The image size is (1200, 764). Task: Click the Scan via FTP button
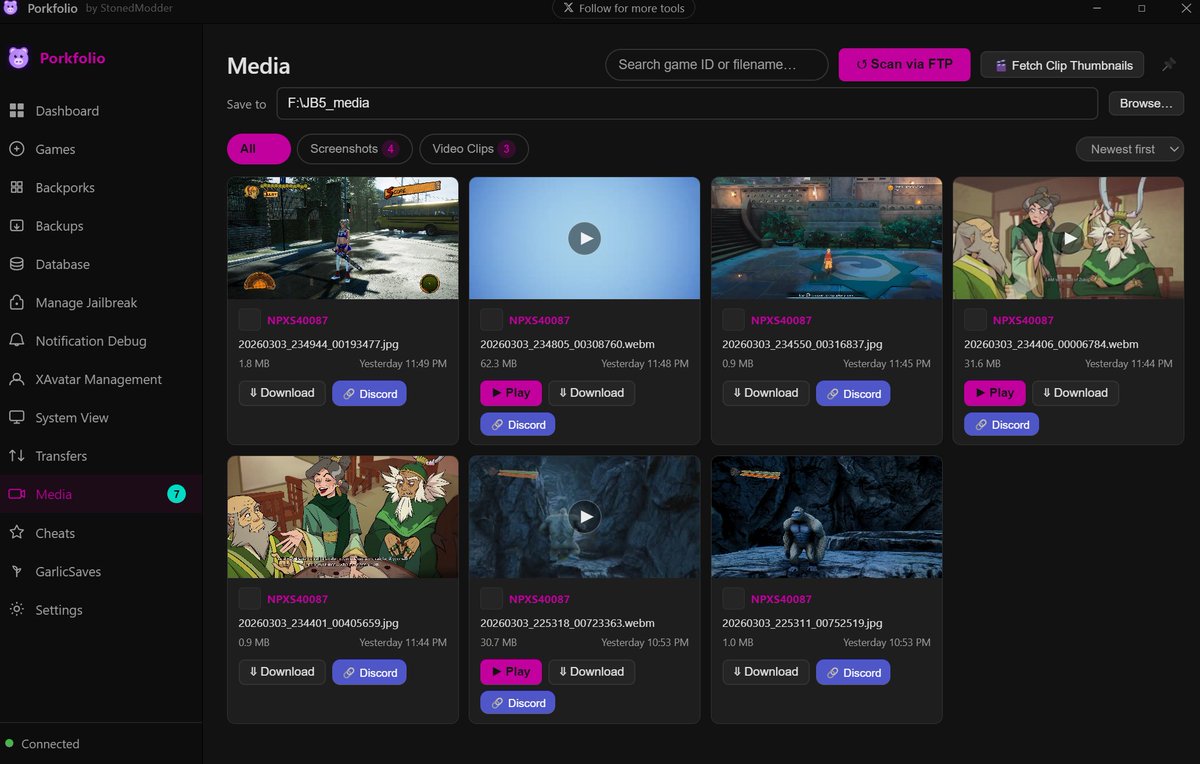pyautogui.click(x=904, y=65)
